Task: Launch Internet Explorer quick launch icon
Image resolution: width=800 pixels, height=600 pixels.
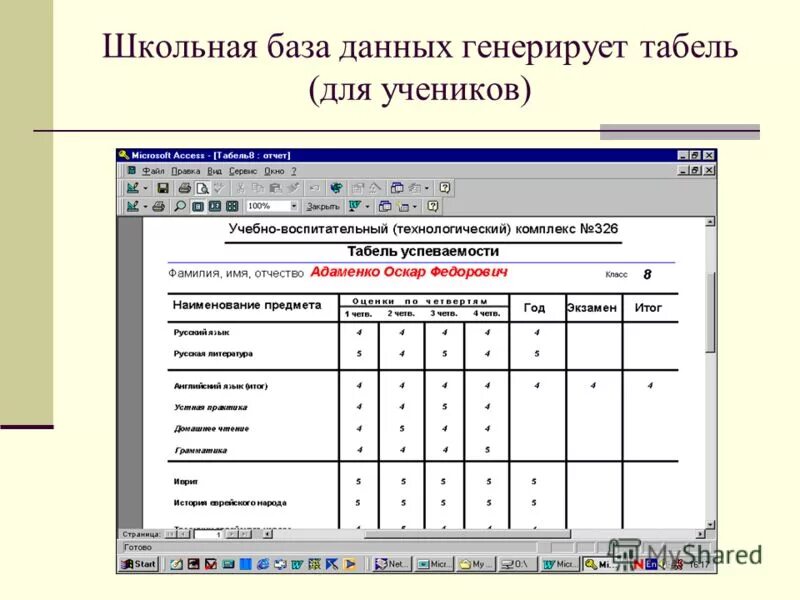Action: pos(263,564)
